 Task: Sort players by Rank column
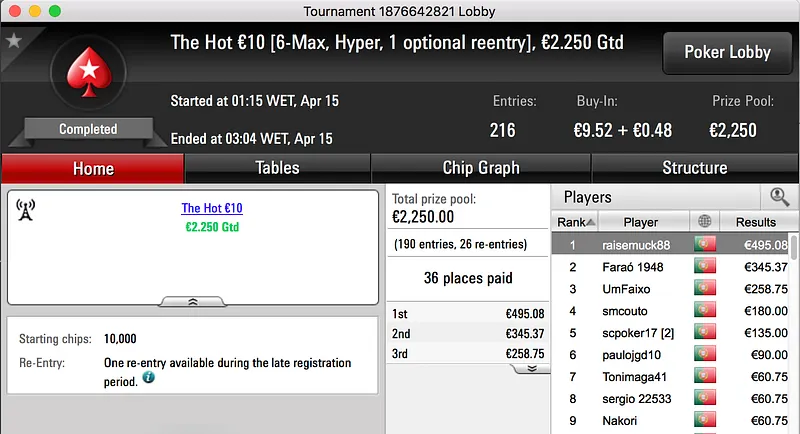pos(575,222)
